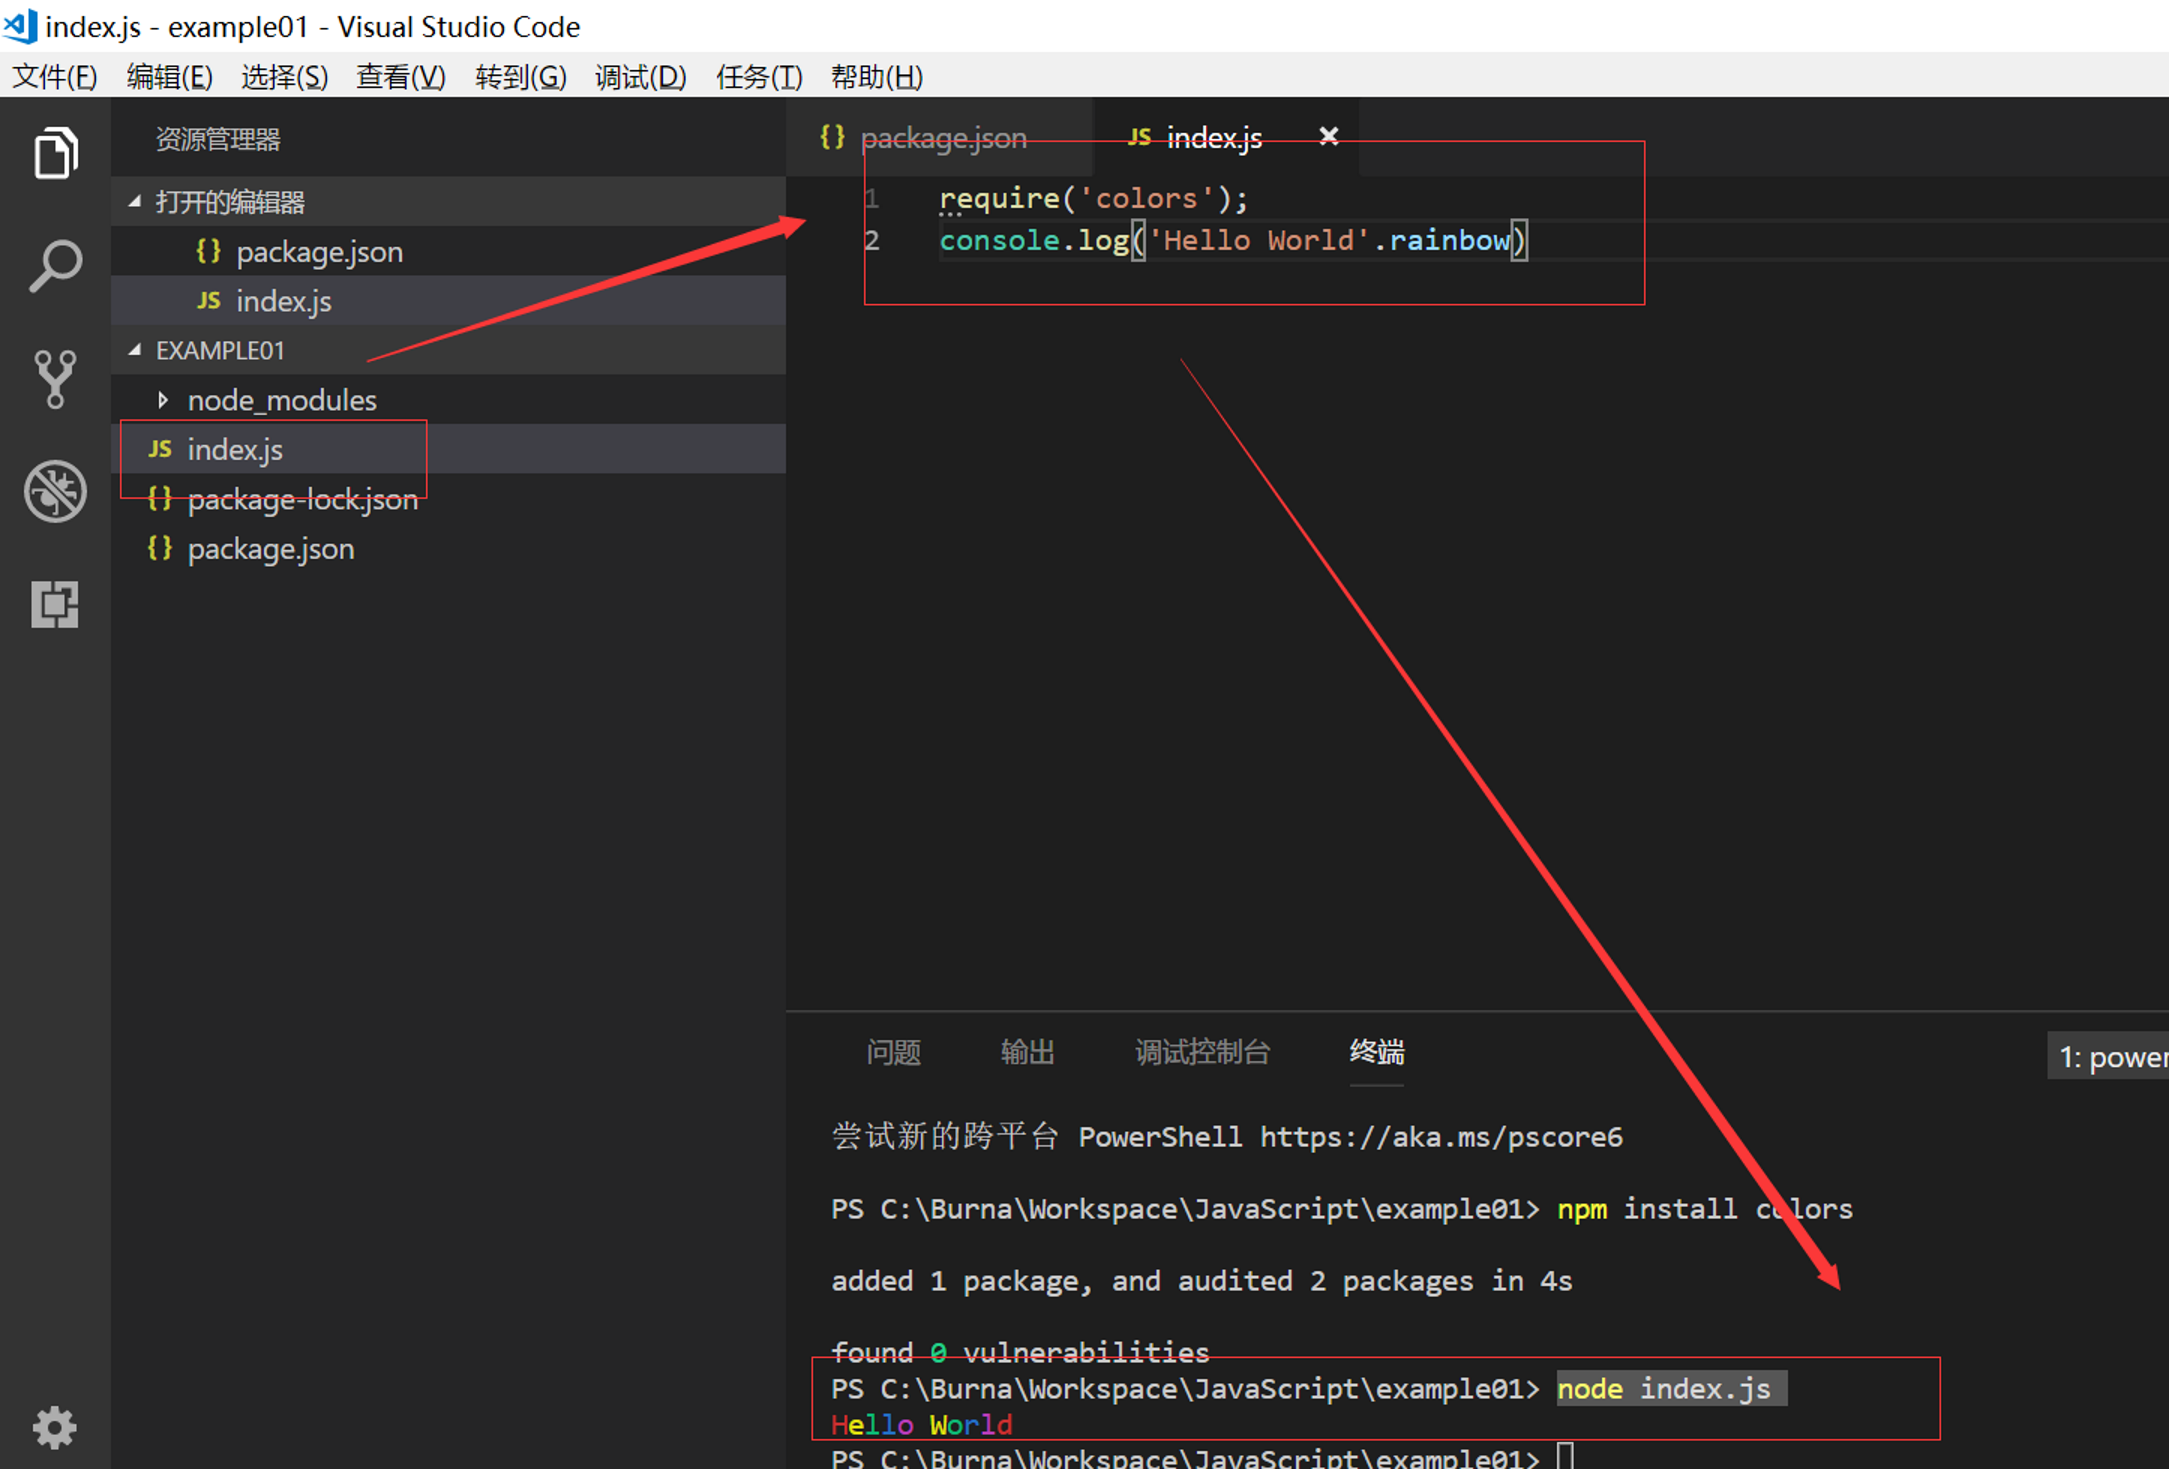Switch to the 输出 panel tab
The image size is (2169, 1469).
[x=1027, y=1052]
